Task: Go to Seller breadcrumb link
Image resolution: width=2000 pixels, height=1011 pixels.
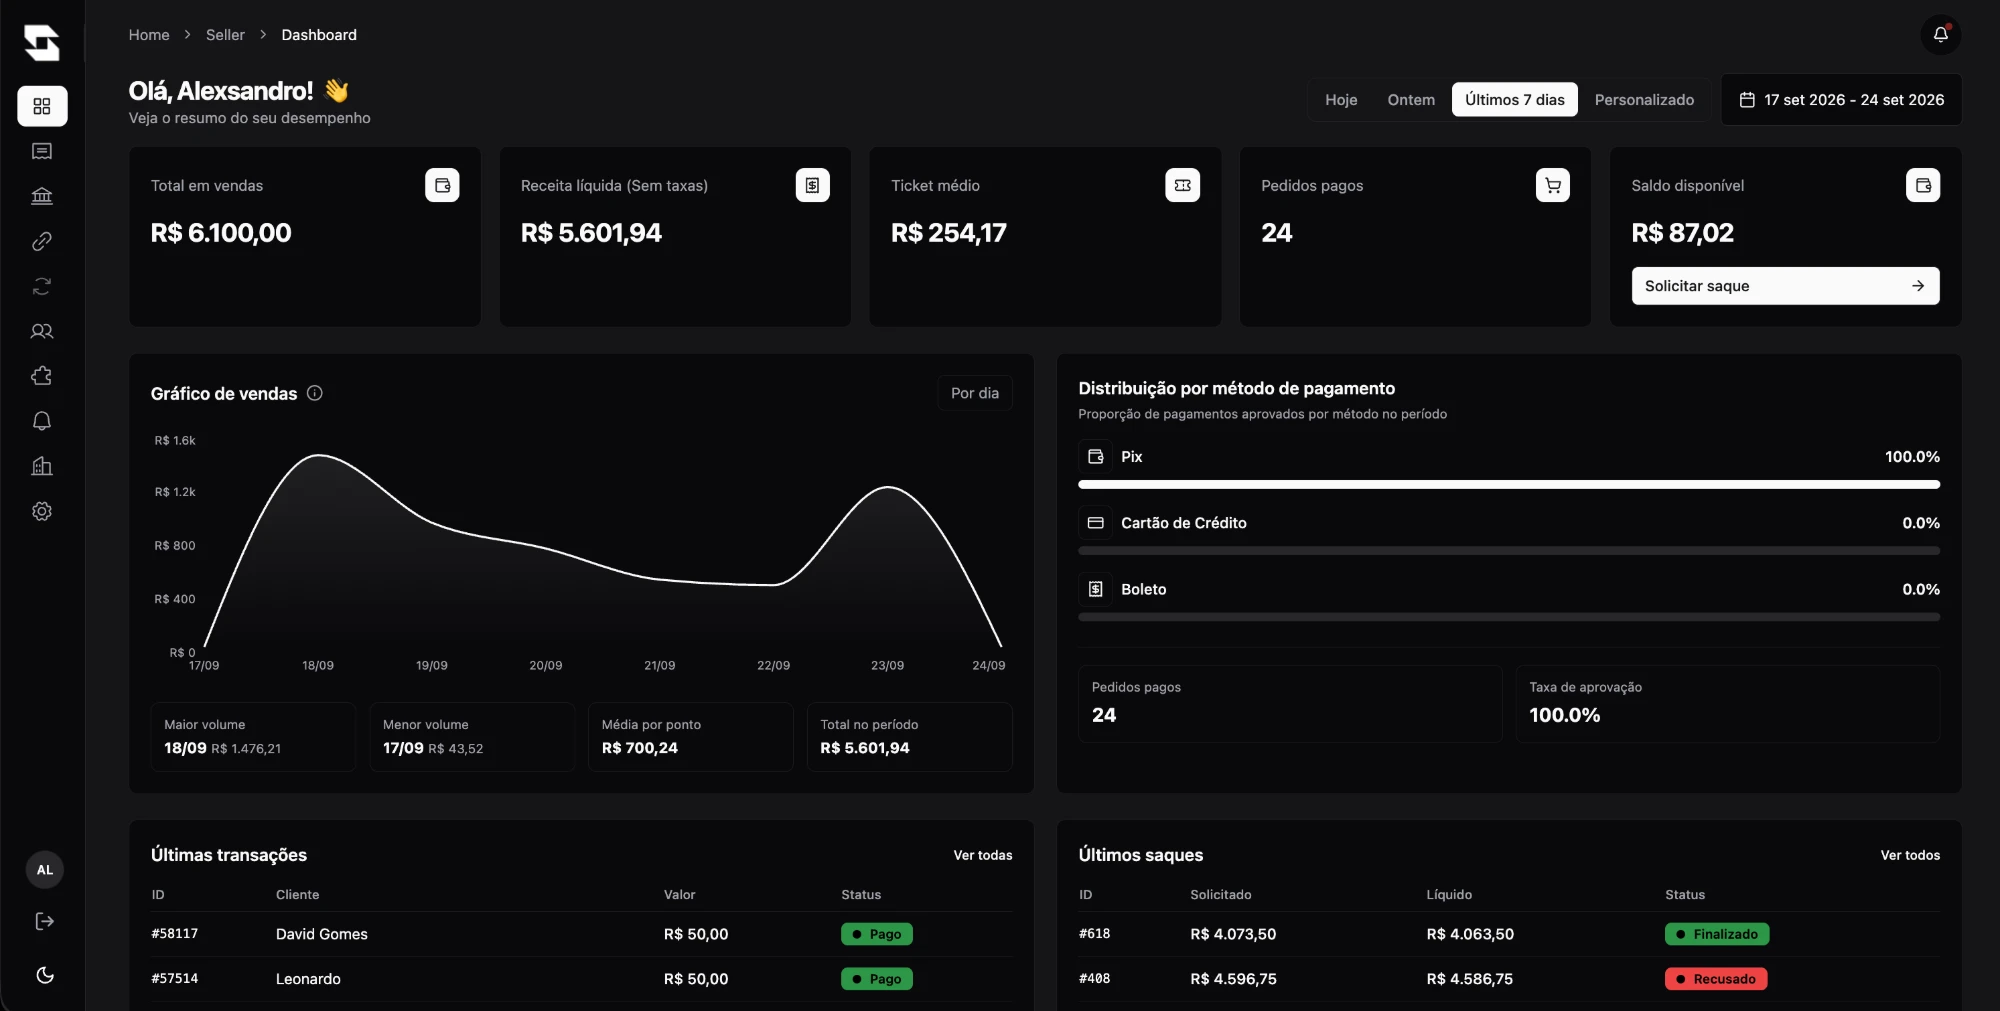Action: 225,35
